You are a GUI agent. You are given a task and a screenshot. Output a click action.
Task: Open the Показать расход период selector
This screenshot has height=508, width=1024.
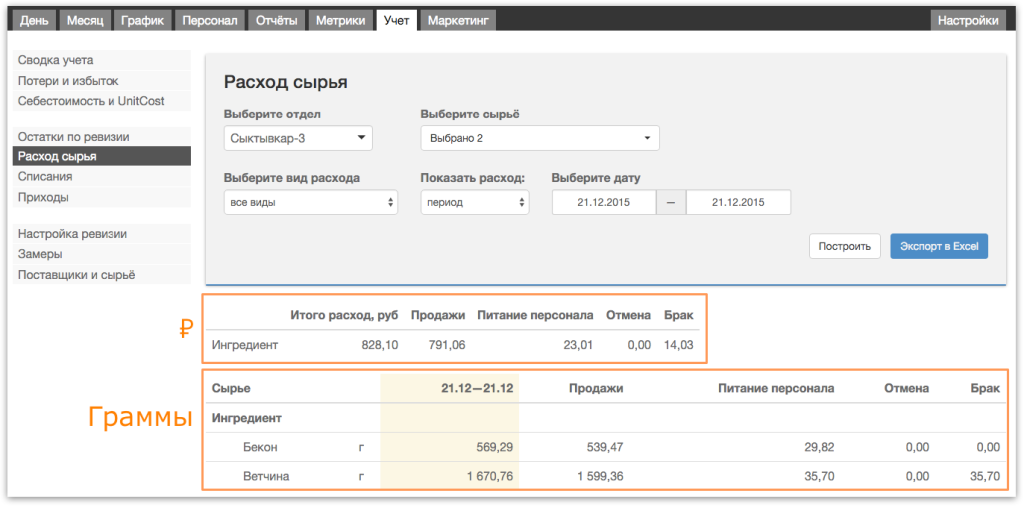pyautogui.click(x=475, y=202)
